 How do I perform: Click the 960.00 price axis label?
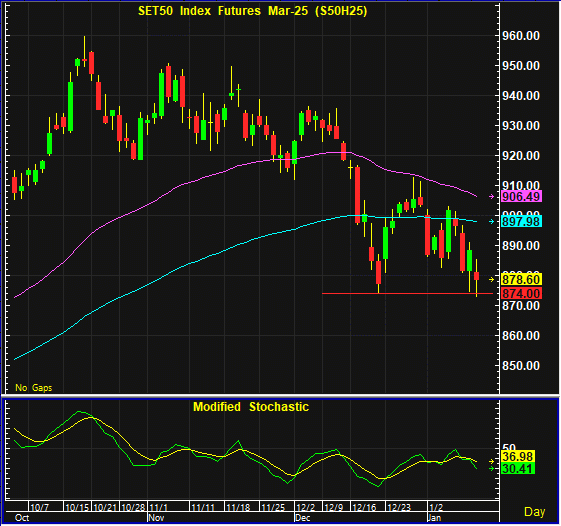[521, 36]
